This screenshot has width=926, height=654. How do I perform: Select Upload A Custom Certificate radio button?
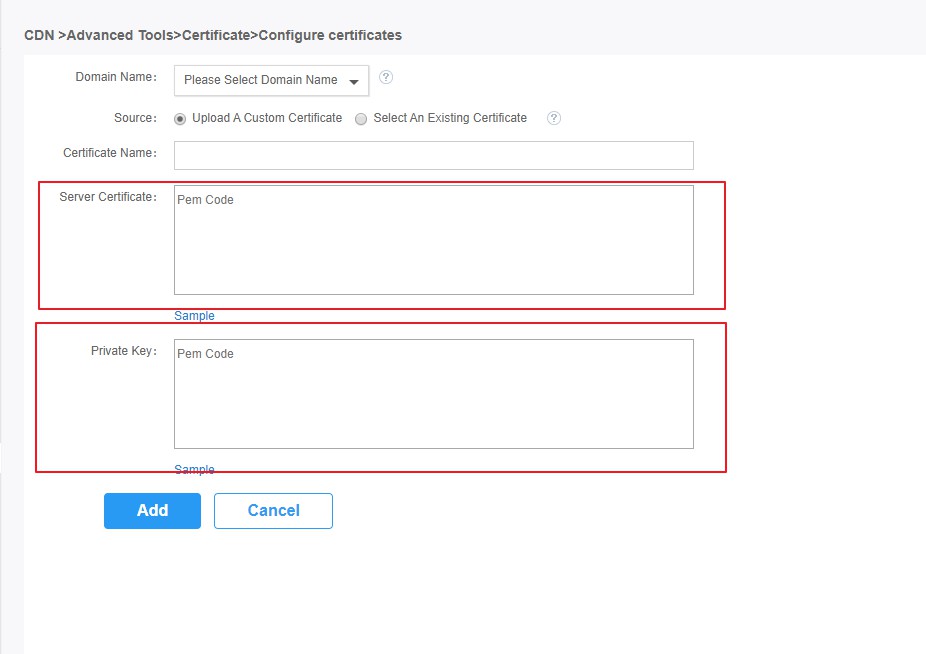click(x=180, y=118)
